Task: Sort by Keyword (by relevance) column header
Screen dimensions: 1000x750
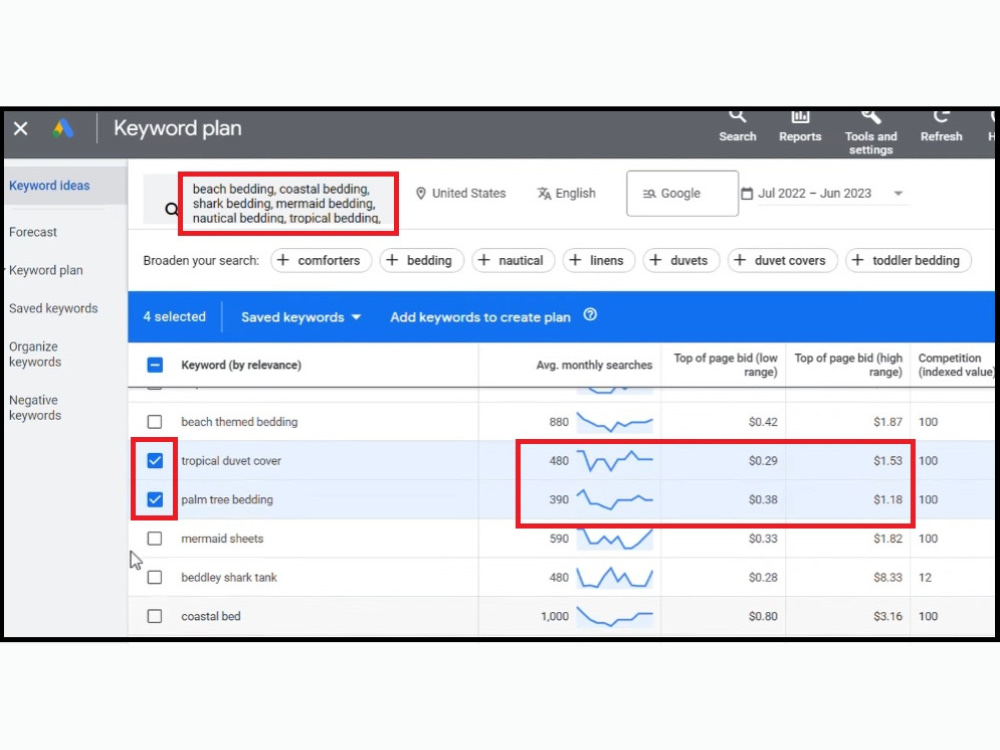Action: click(241, 365)
